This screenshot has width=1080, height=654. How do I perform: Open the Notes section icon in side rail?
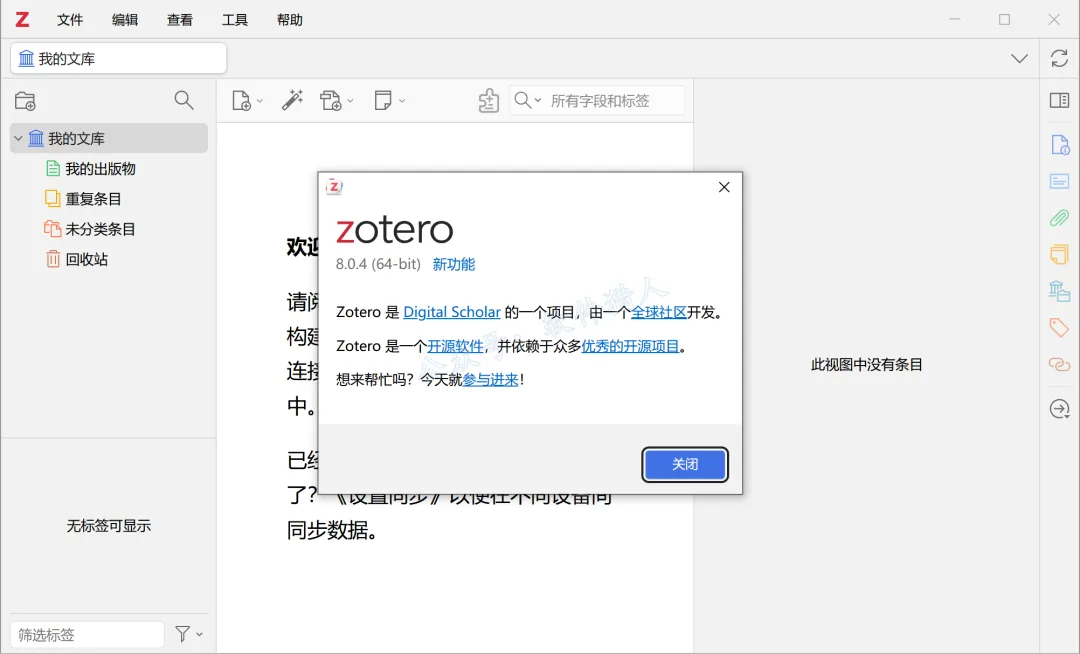click(1059, 255)
